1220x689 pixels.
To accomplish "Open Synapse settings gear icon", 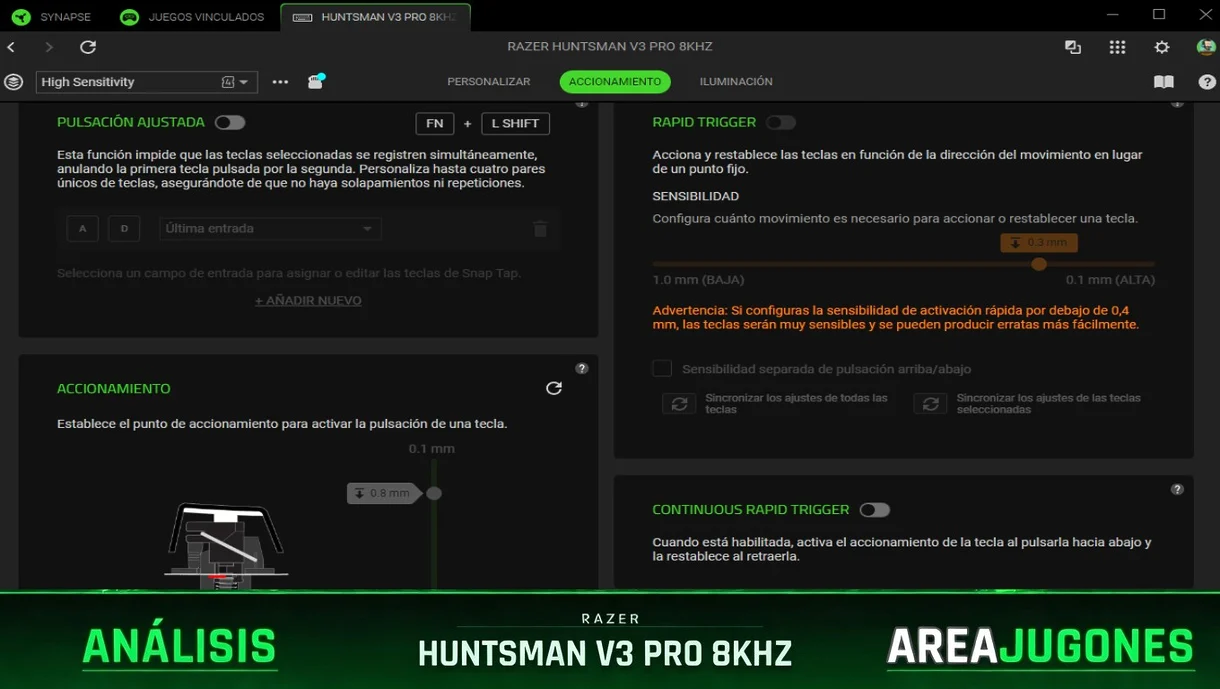I will pos(1161,47).
